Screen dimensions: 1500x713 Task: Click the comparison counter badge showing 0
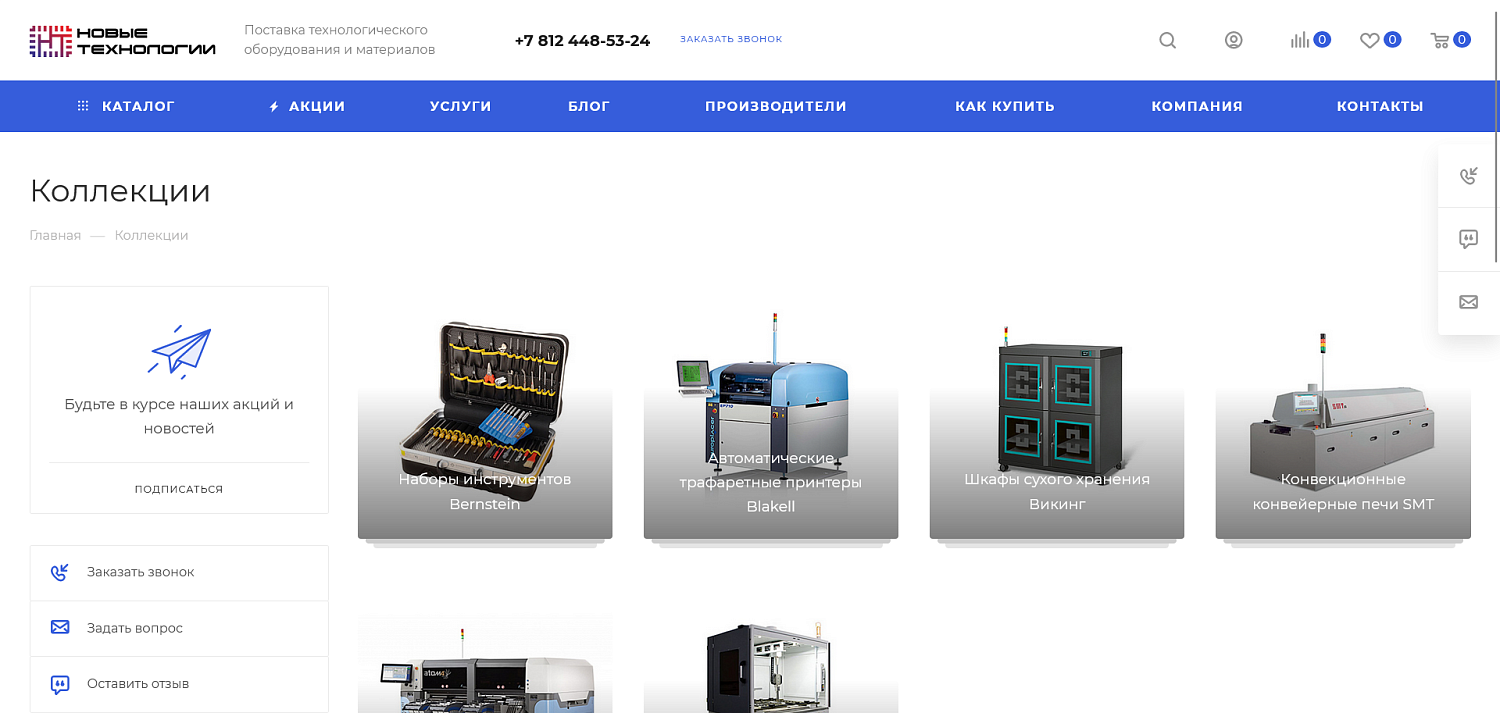click(1322, 40)
